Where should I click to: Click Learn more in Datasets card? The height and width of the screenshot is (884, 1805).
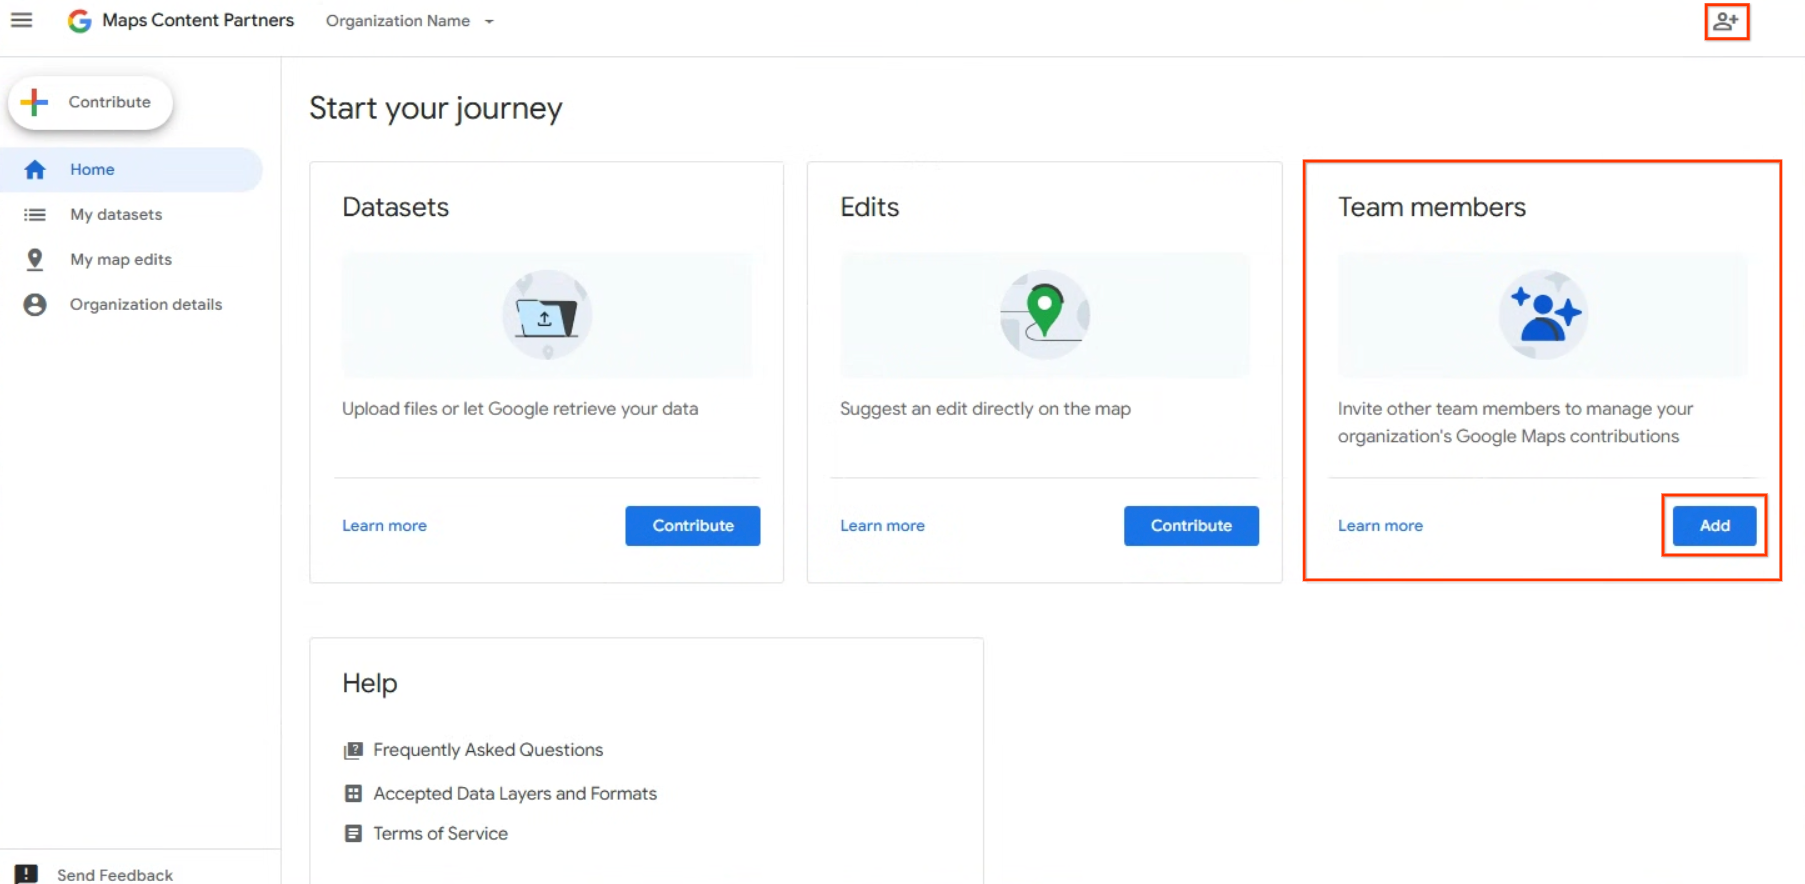(384, 526)
